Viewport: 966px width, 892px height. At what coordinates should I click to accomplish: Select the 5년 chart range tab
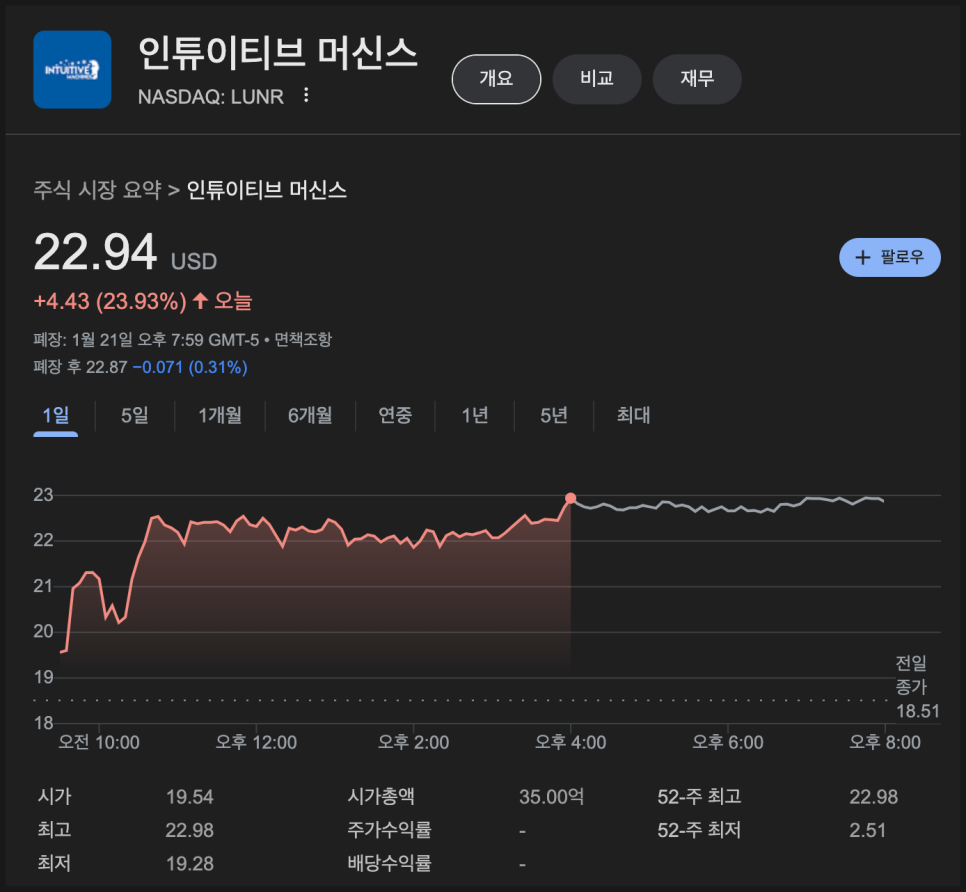click(x=554, y=416)
